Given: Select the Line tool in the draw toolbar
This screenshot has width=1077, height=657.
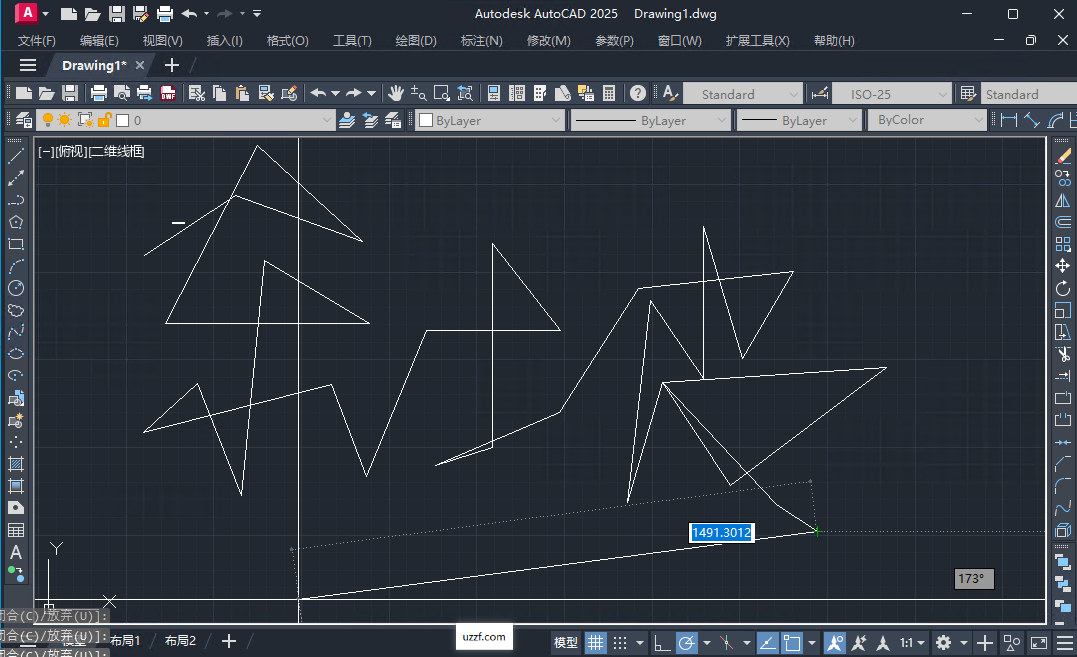Looking at the screenshot, I should [x=16, y=156].
